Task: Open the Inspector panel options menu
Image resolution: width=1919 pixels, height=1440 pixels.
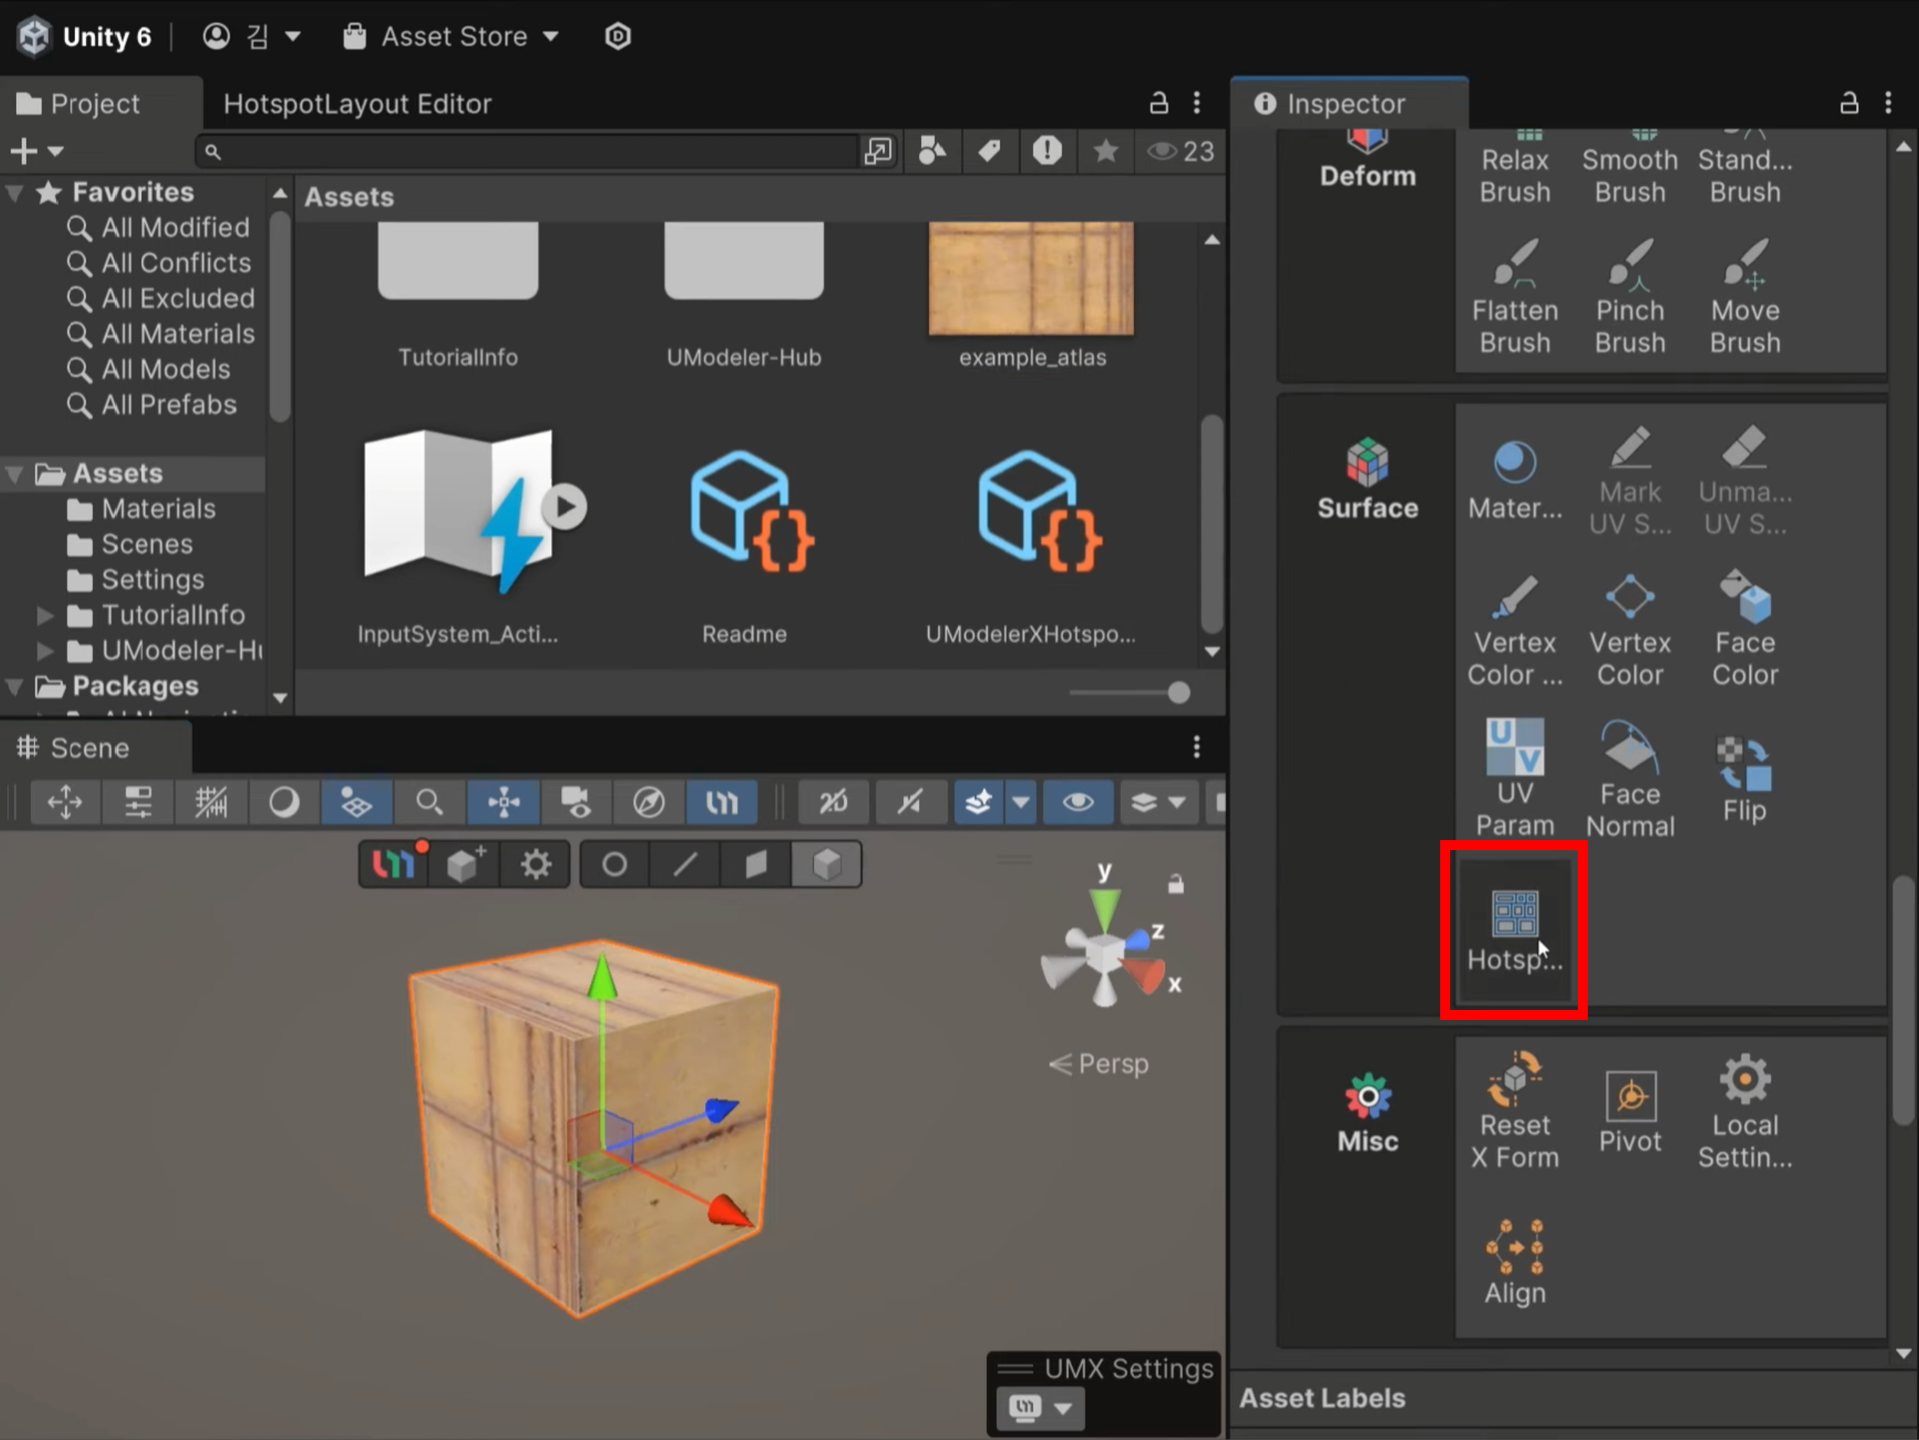Action: [1888, 103]
